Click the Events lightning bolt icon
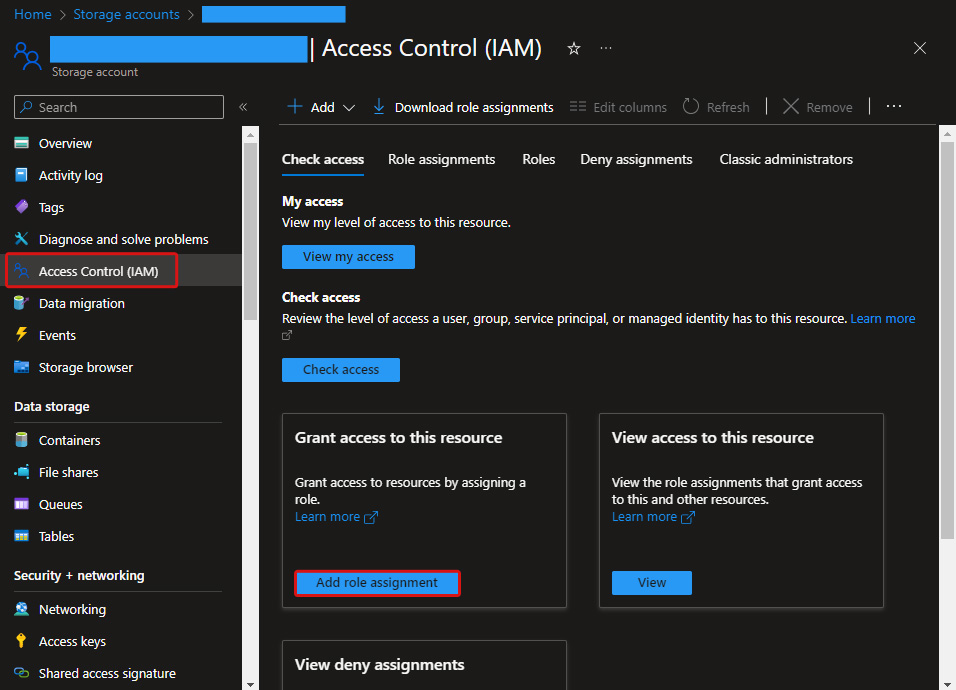Screen dimensions: 956x690 [21, 335]
